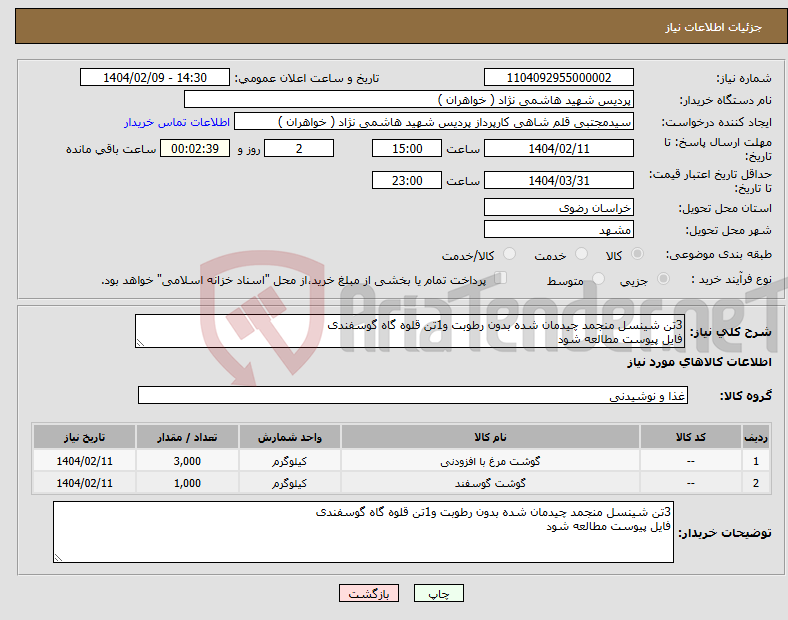This screenshot has height=620, width=788.
Task: Click the بازگشت (back) button
Action: point(369,593)
